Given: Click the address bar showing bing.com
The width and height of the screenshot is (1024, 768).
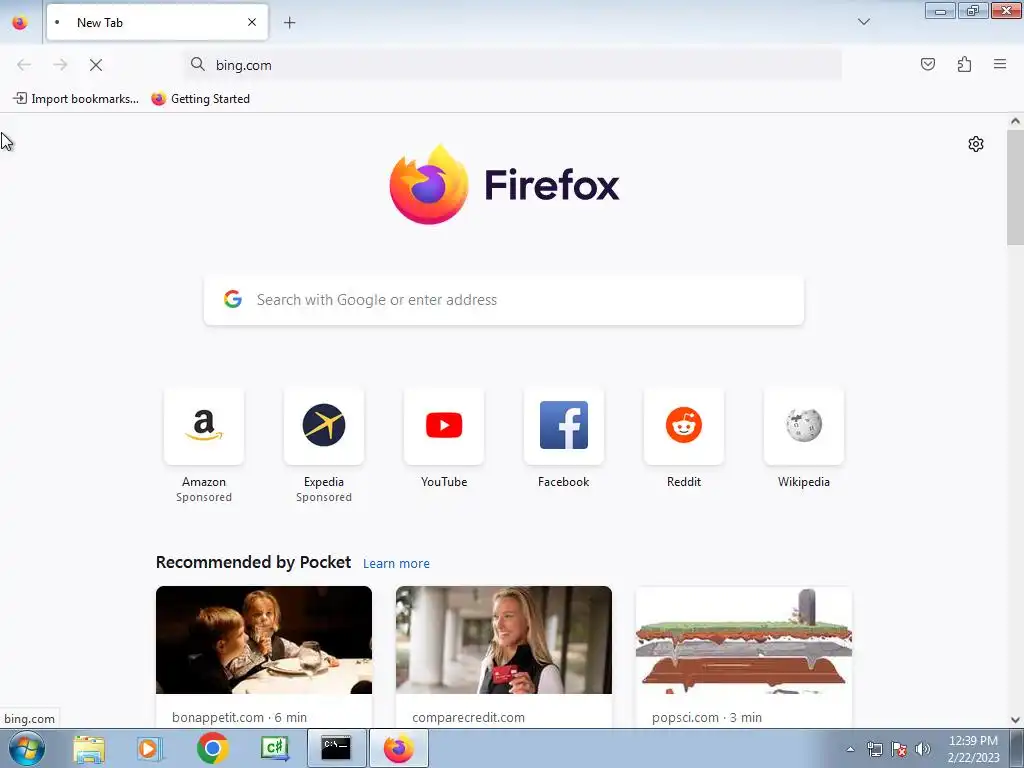Looking at the screenshot, I should click(513, 65).
